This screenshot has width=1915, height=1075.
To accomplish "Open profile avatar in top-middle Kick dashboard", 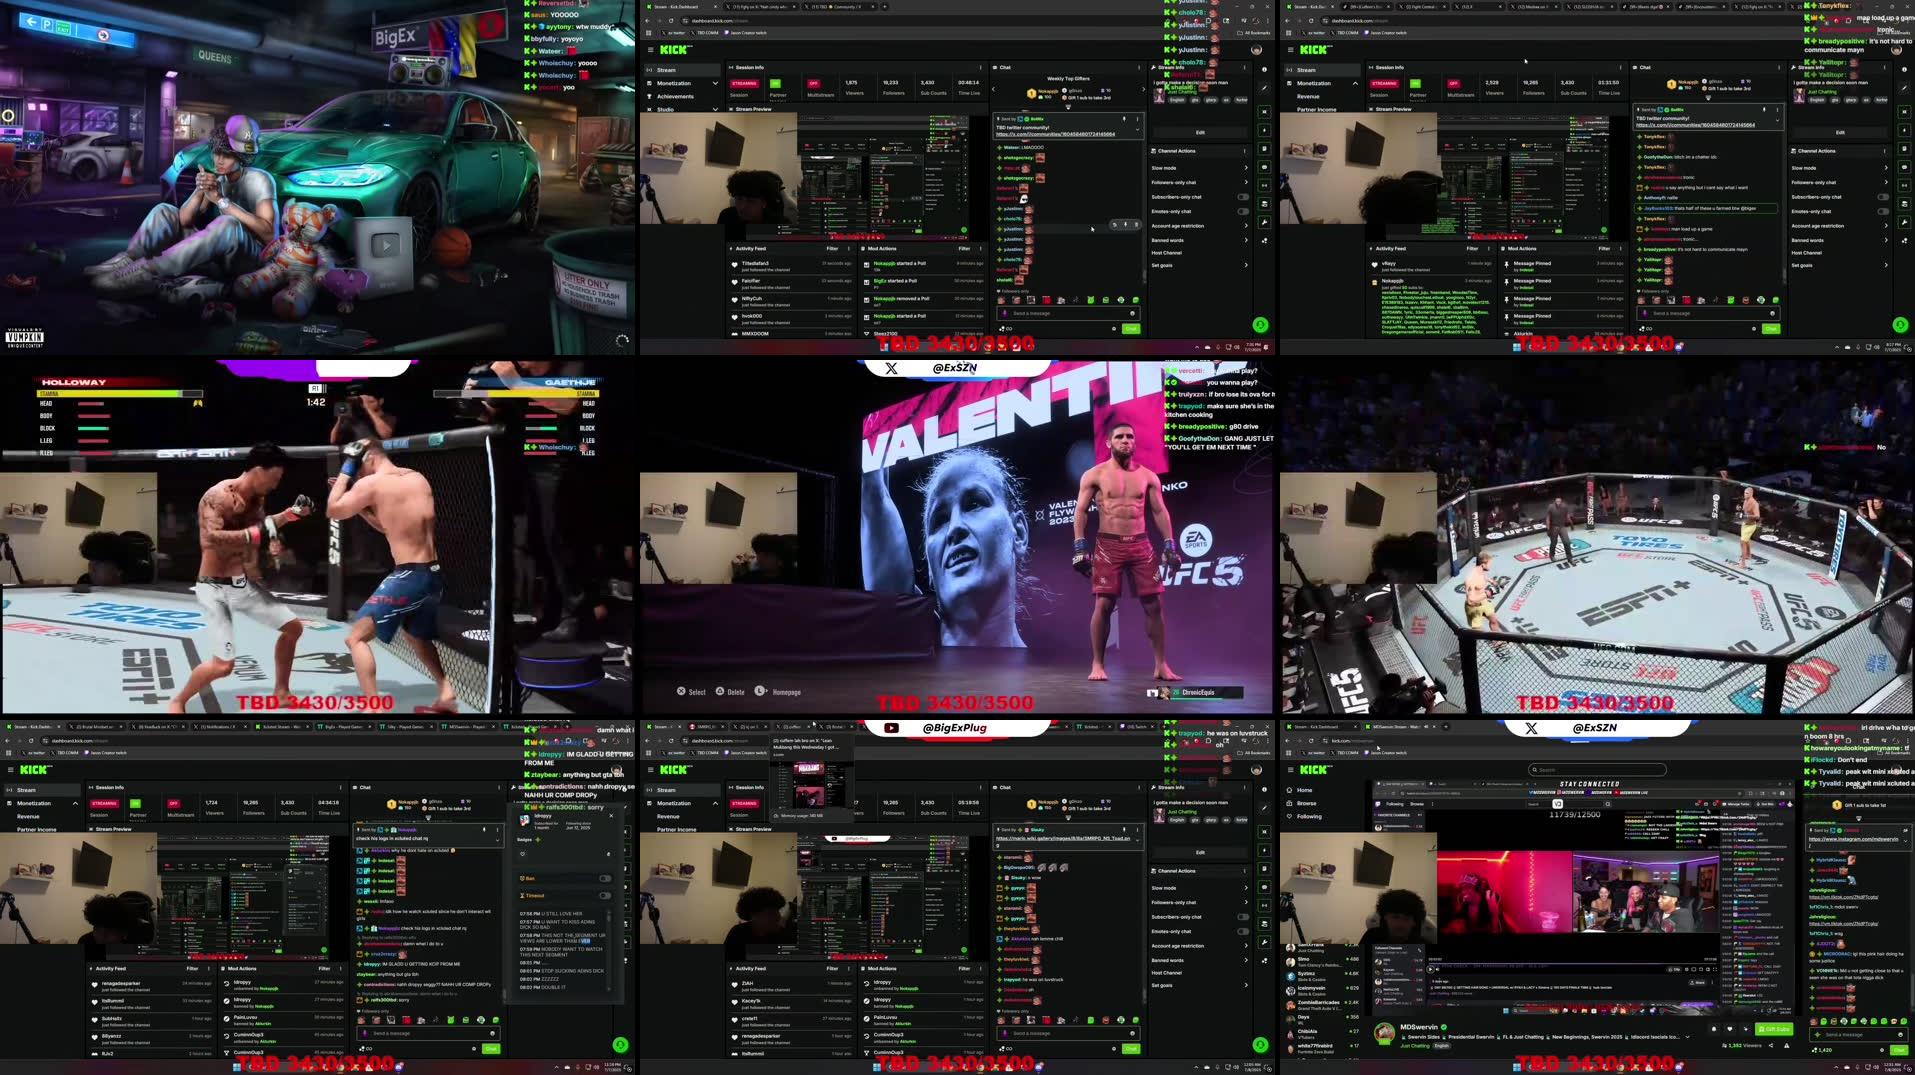I will (x=1257, y=50).
